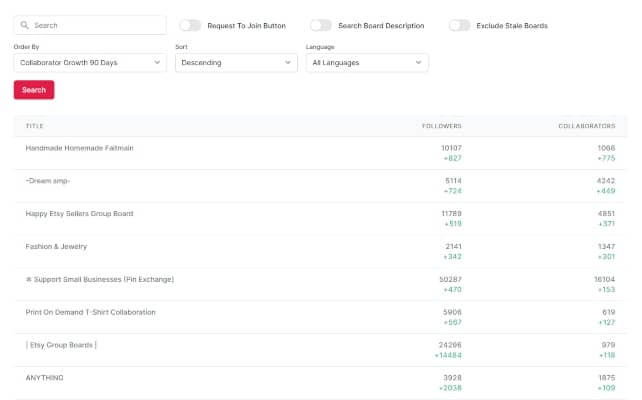This screenshot has height=400, width=642.
Task: Click the search magnifier icon
Action: click(25, 25)
